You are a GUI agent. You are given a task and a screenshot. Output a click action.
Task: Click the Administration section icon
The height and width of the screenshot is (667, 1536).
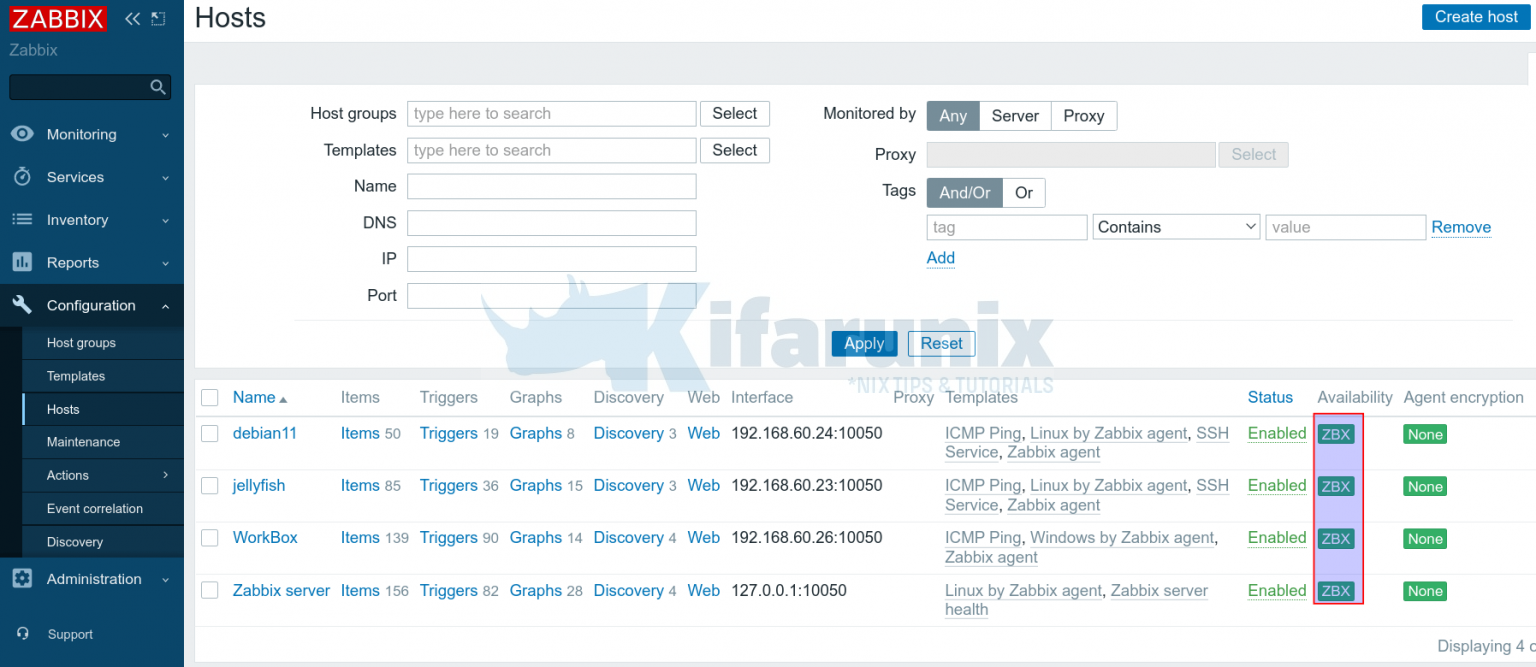23,579
